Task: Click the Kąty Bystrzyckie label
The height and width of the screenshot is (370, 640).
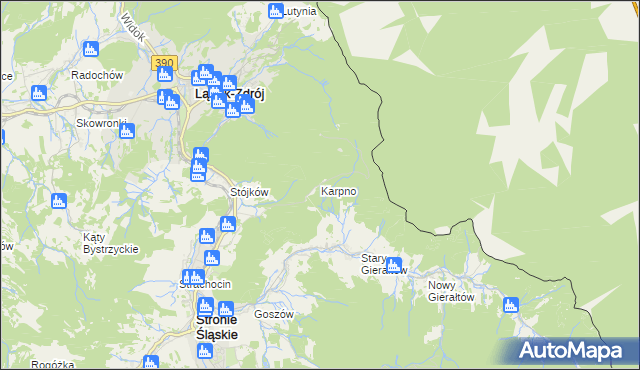Action: (x=111, y=243)
